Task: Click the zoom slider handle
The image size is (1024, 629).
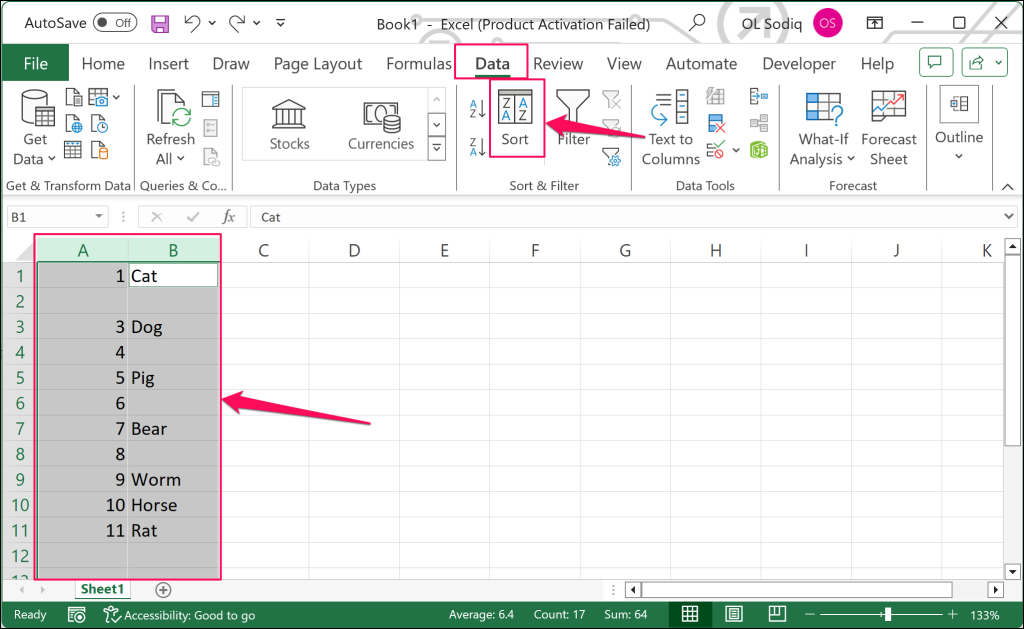Action: [x=887, y=614]
